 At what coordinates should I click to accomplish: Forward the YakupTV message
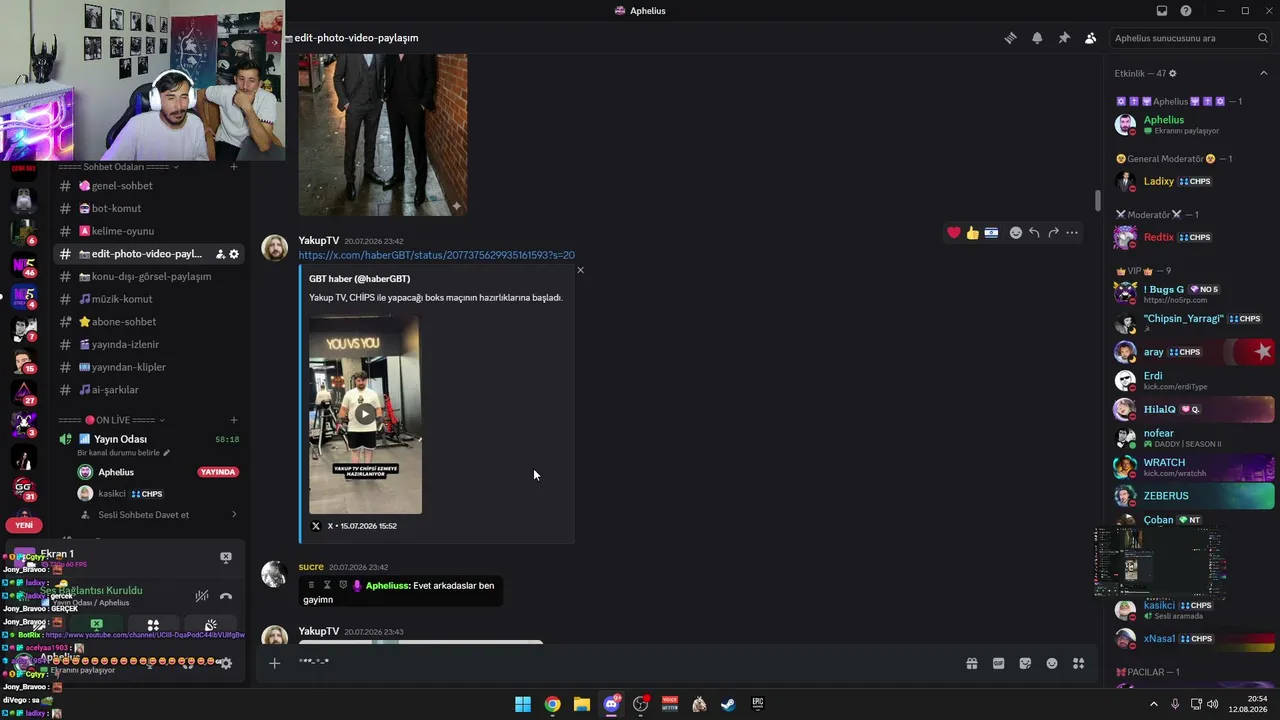[1053, 233]
